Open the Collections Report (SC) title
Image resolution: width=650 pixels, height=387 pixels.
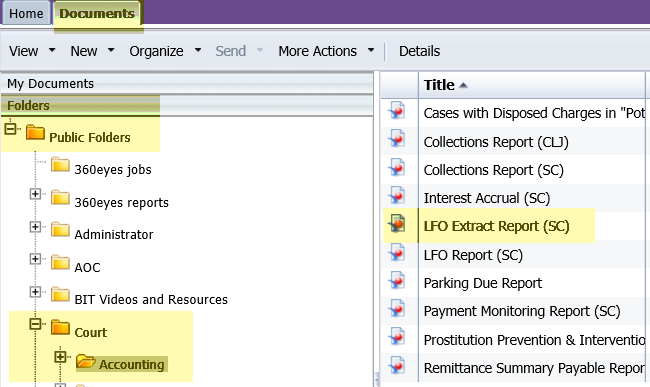[493, 170]
